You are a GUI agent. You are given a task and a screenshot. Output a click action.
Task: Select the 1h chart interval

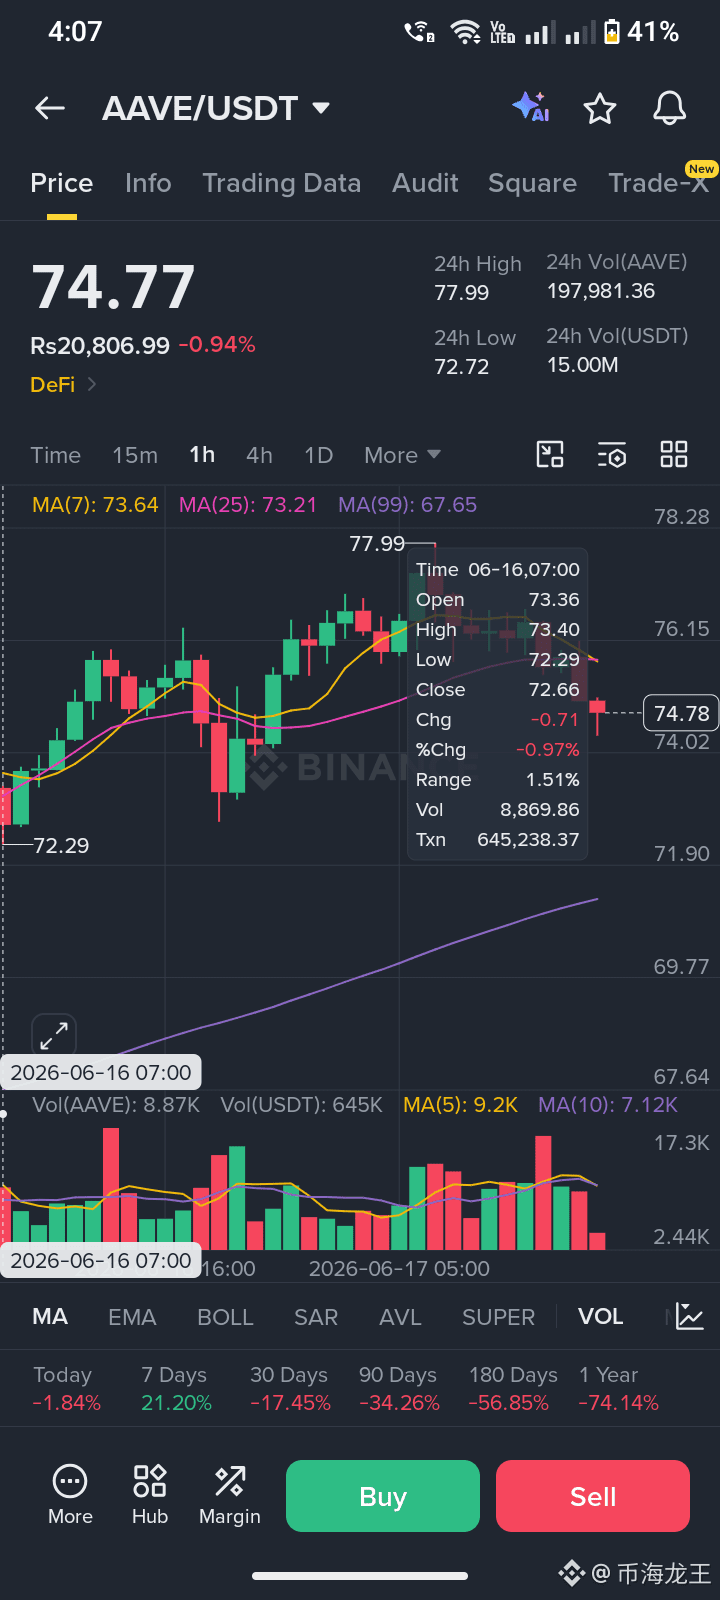pos(202,455)
